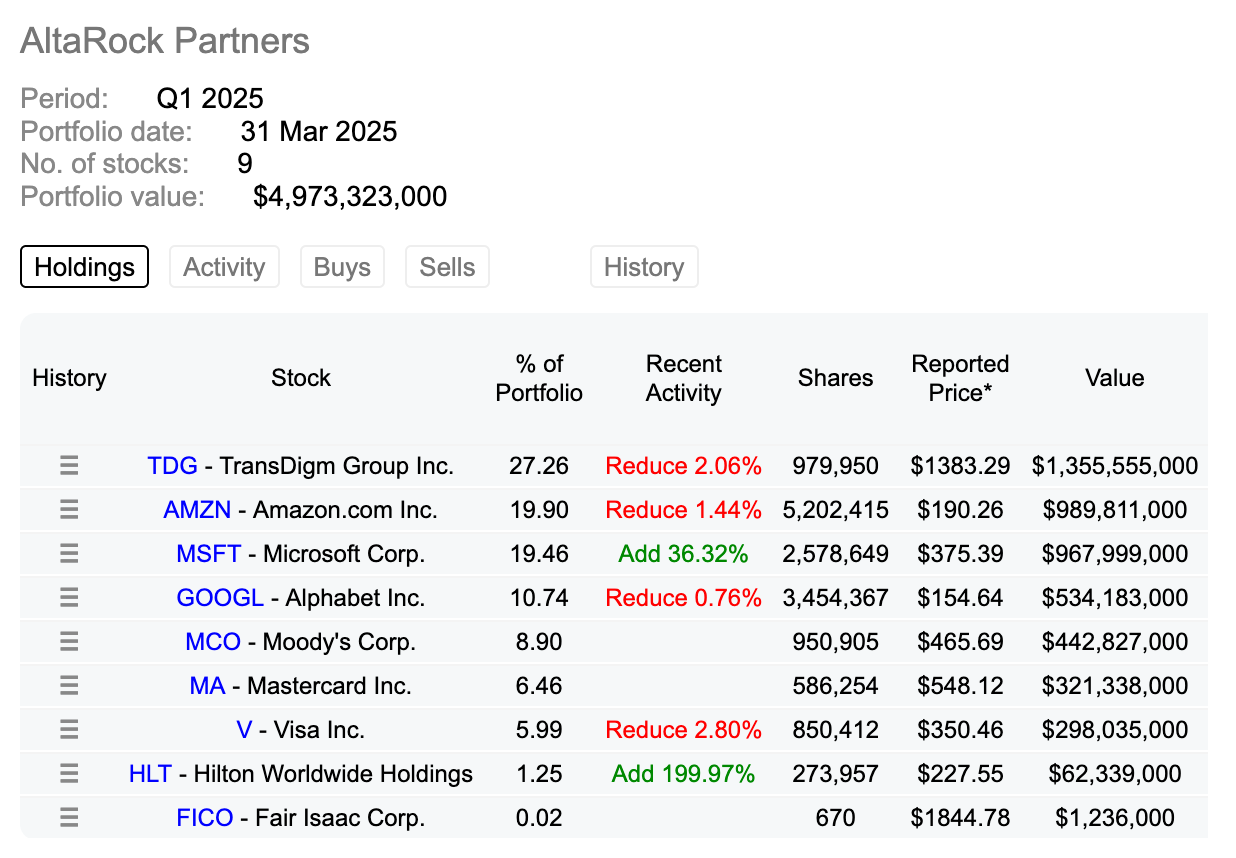Open the MCO ticker link

tap(213, 642)
